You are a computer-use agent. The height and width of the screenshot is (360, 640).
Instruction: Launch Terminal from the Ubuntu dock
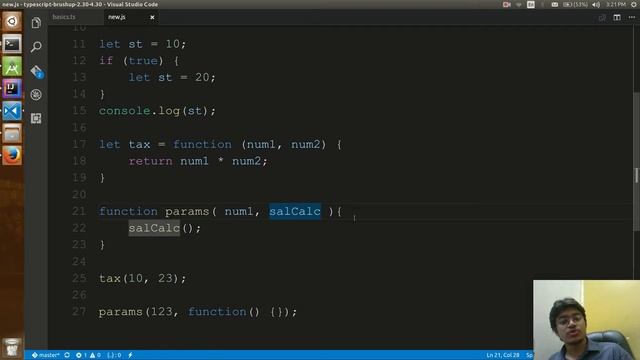click(x=12, y=44)
